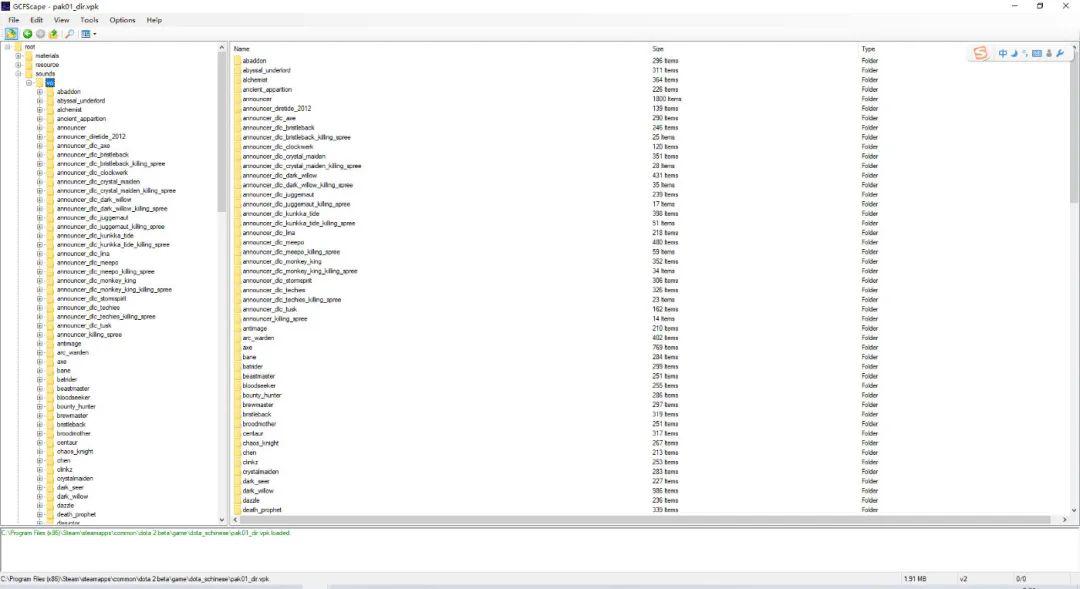This screenshot has height=589, width=1080.
Task: Open the Edit menu
Action: tap(37, 20)
